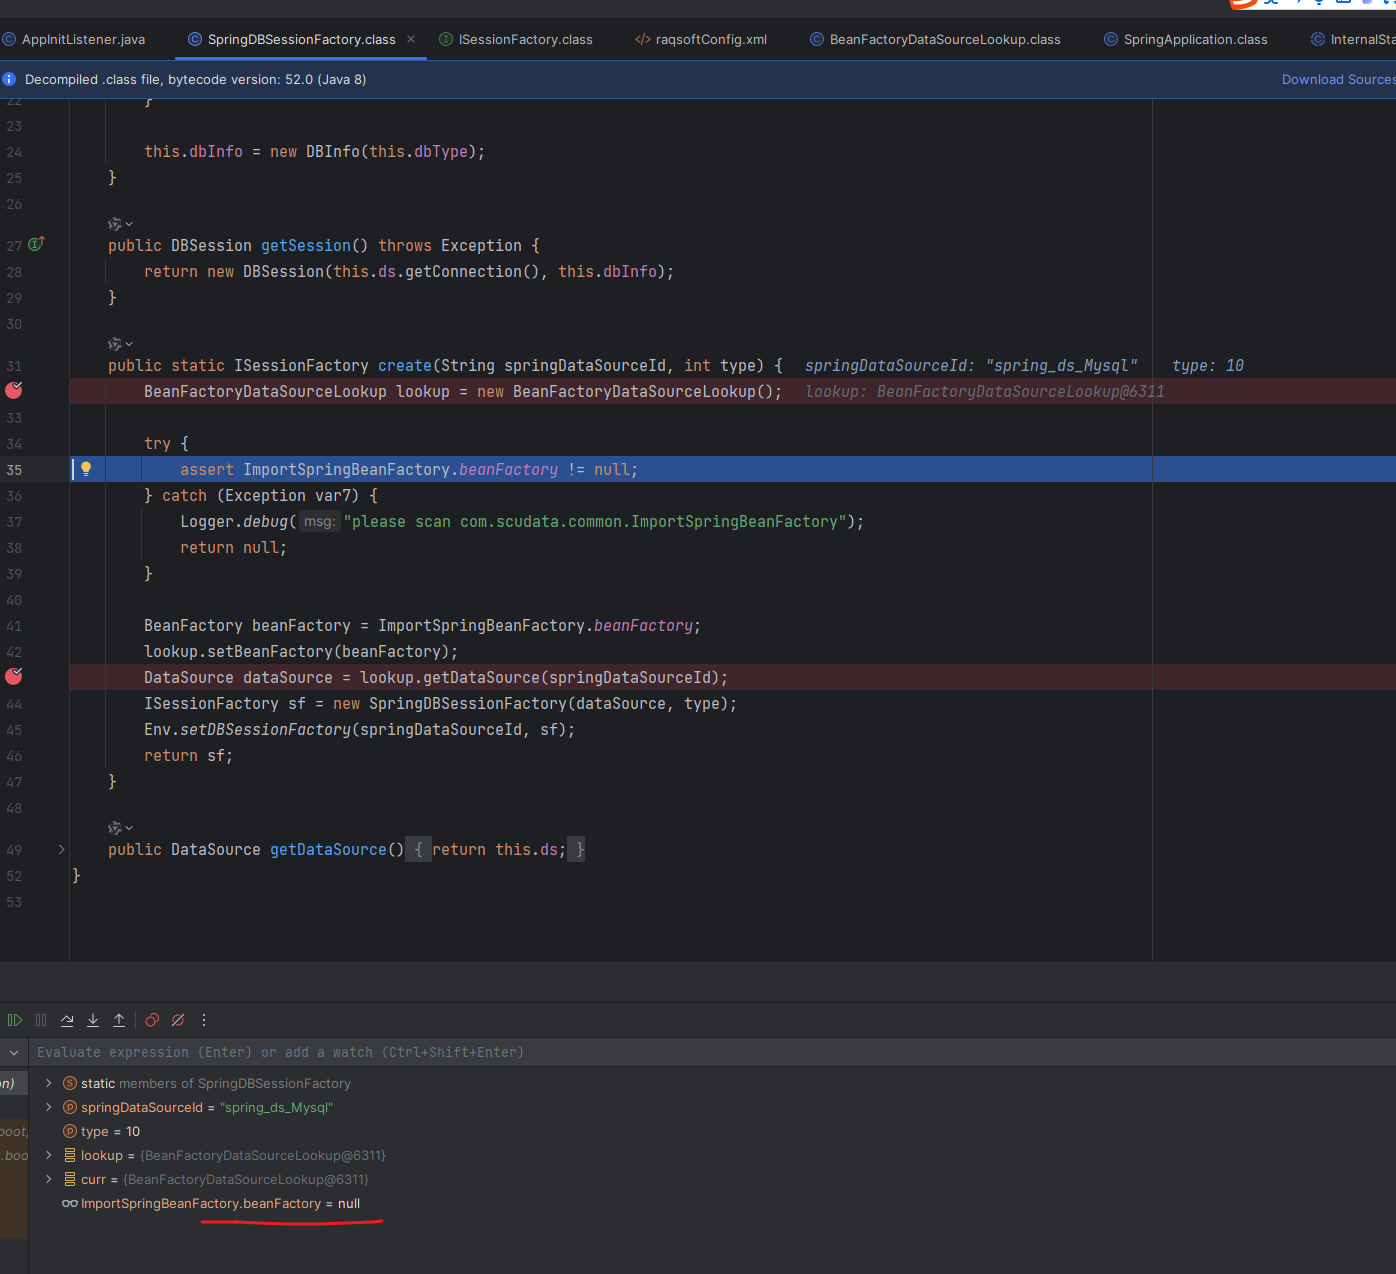
Task: Toggle the breakpoint on the BeanFactoryDataSourceLookup line
Action: coord(14,391)
